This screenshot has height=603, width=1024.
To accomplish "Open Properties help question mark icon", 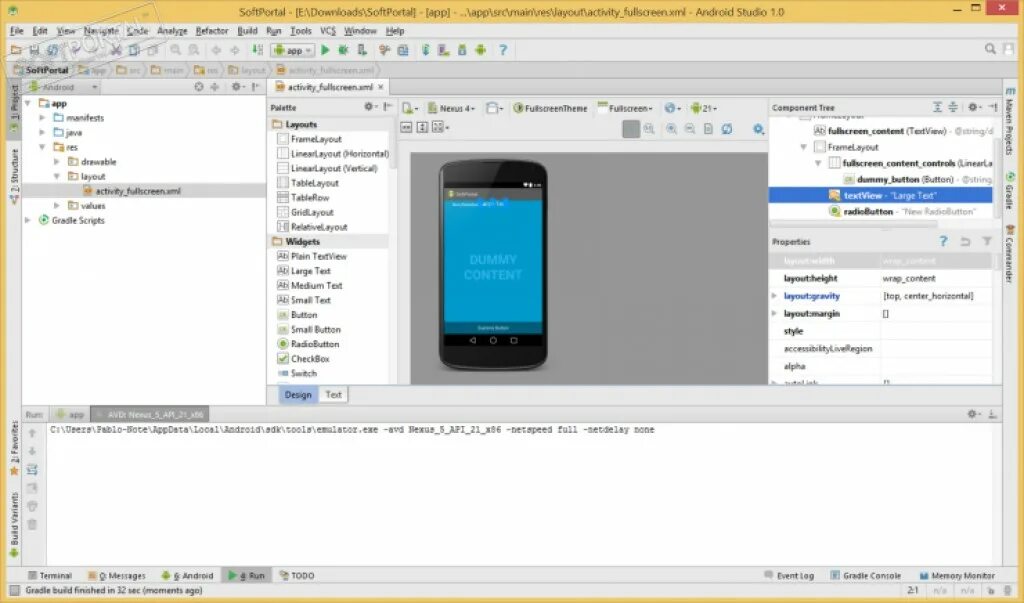I will [943, 241].
